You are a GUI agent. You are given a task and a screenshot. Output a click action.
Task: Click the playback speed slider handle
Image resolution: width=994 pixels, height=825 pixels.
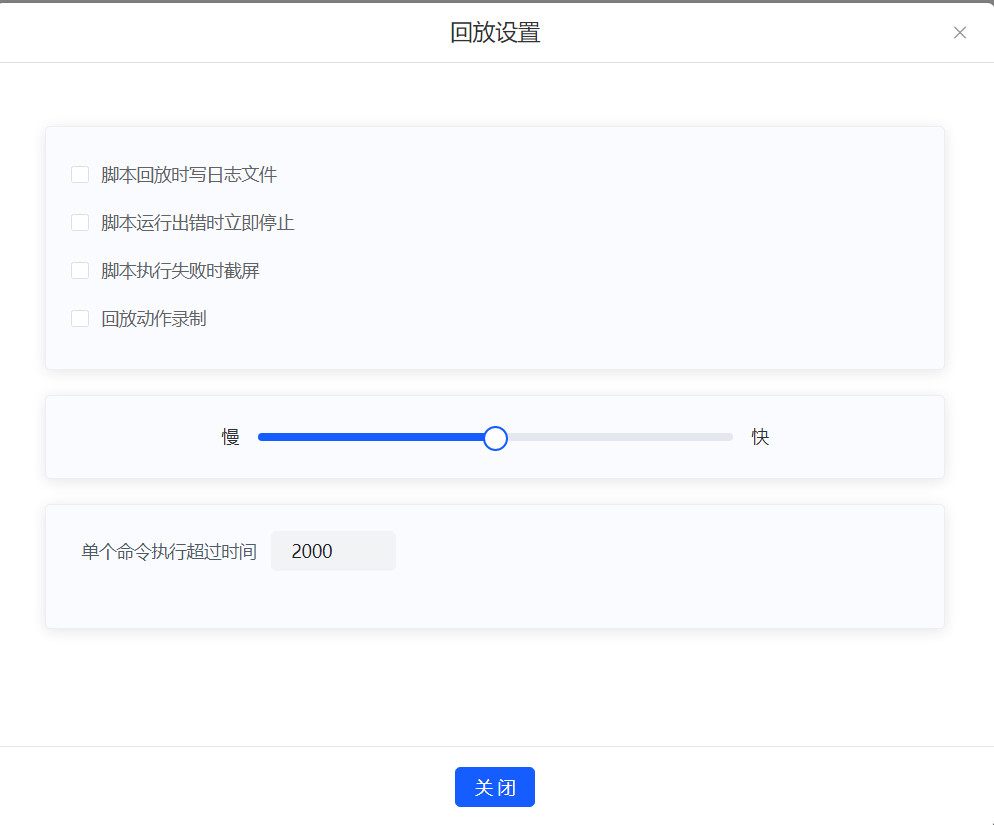coord(495,438)
